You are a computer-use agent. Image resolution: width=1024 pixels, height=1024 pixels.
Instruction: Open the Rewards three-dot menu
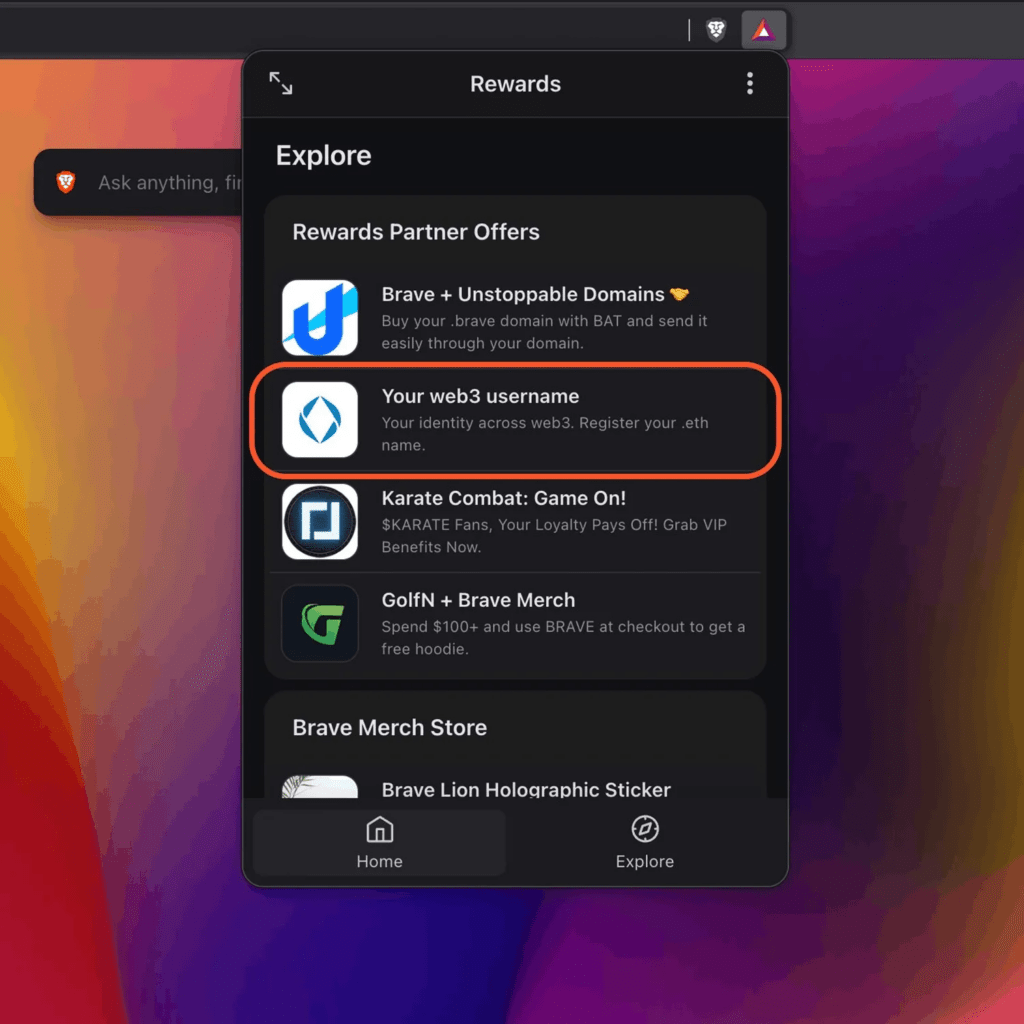[x=750, y=84]
